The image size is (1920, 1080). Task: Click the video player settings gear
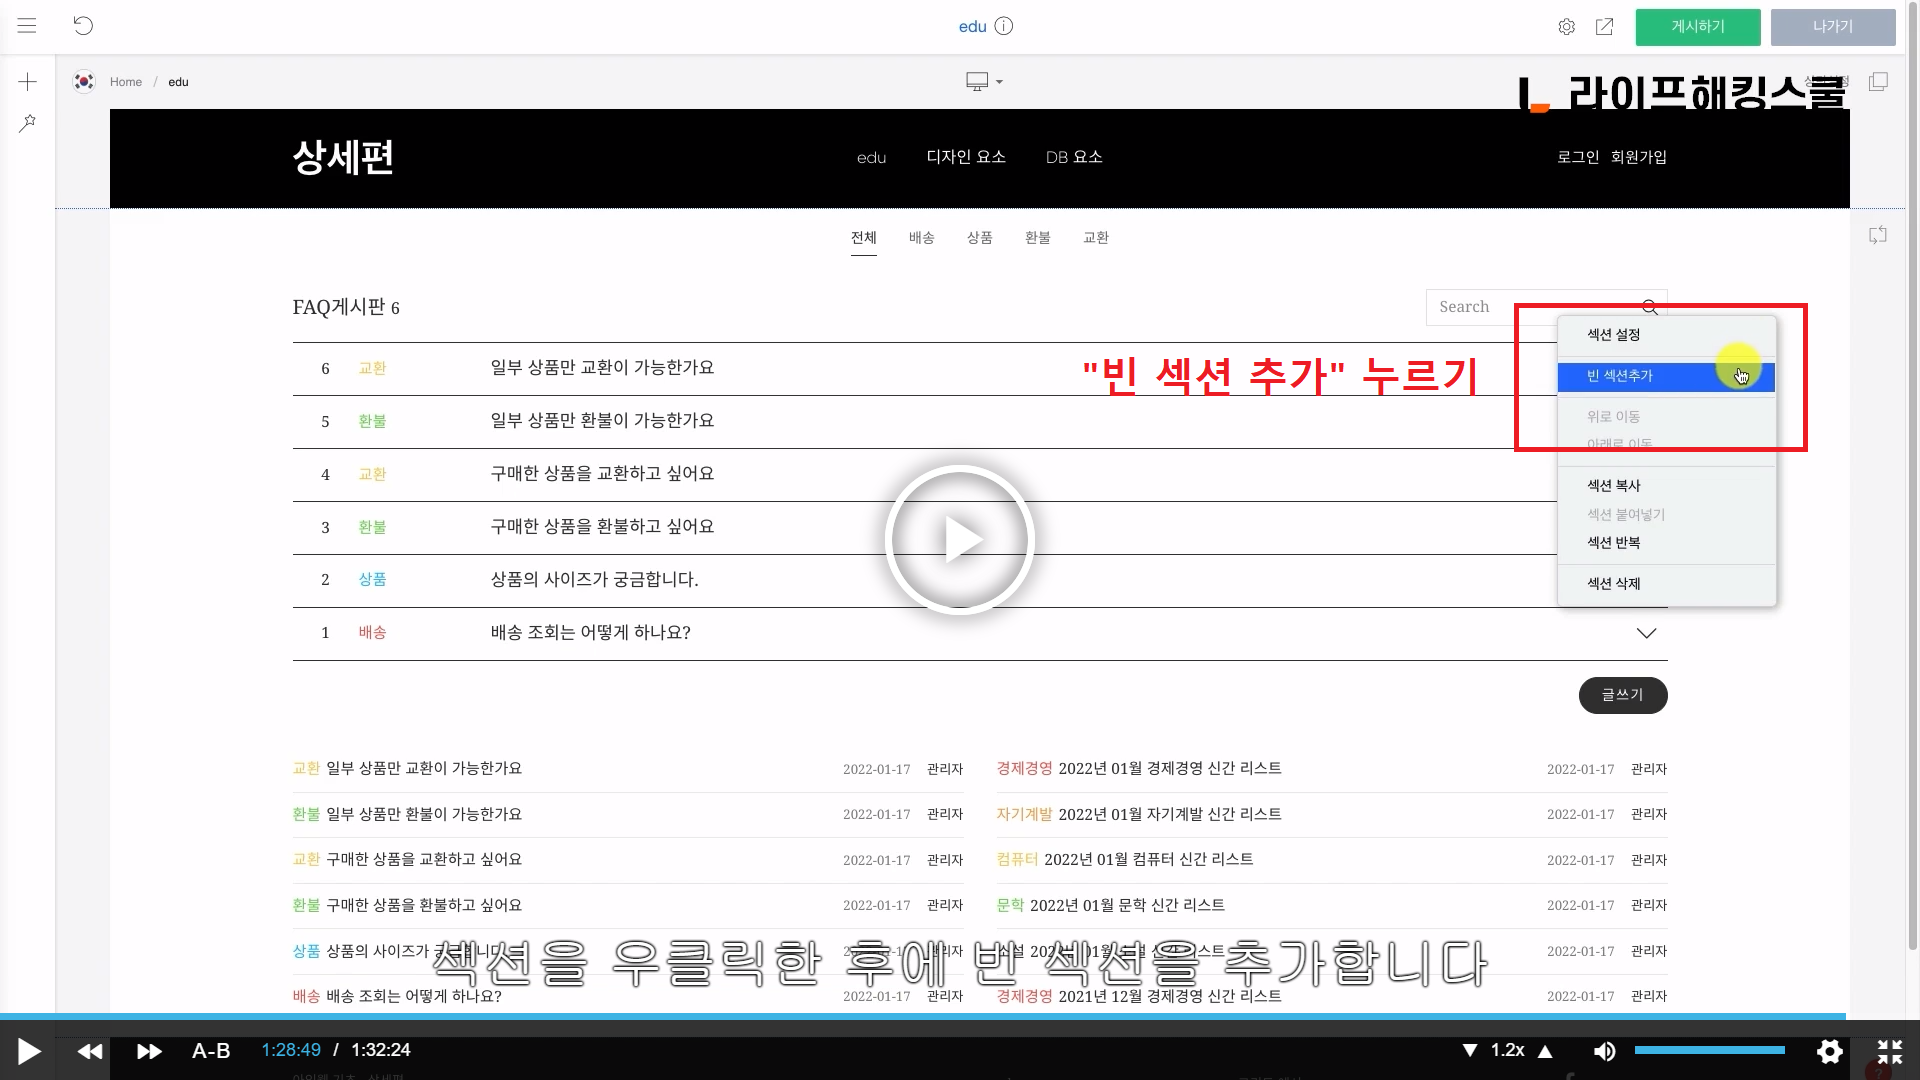[x=1830, y=1051]
